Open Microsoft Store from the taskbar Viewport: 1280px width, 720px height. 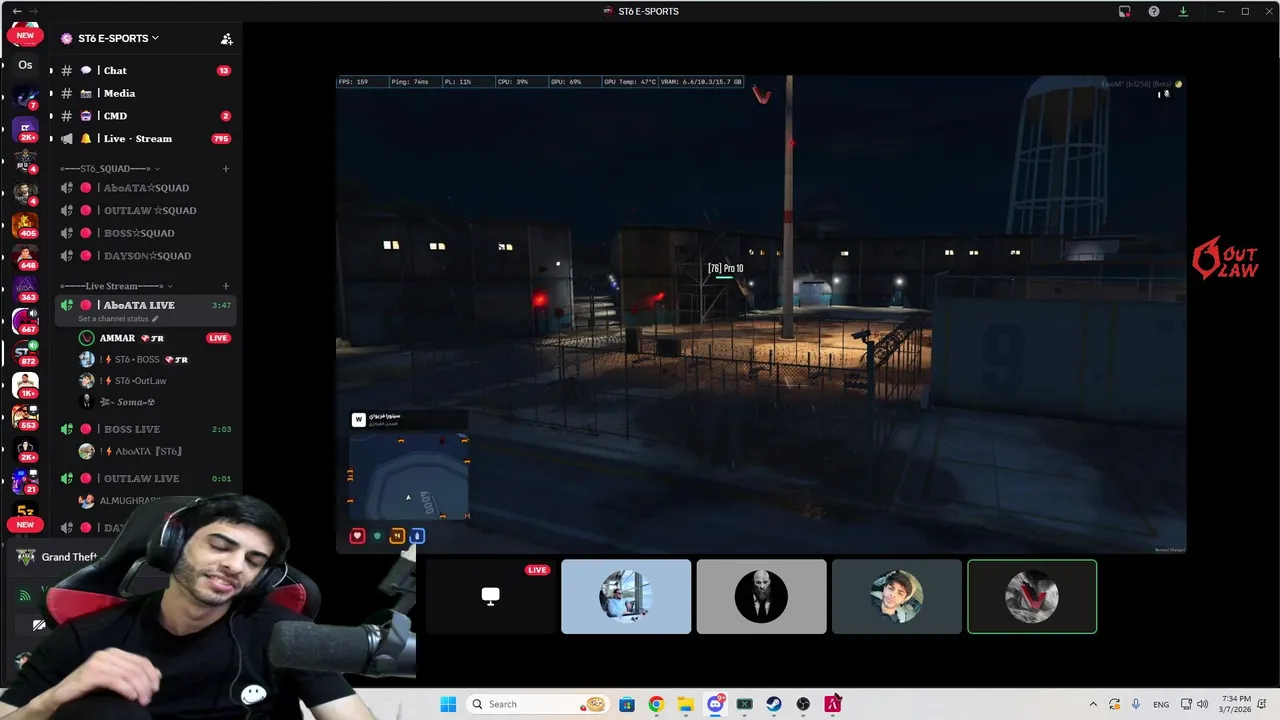click(x=626, y=704)
